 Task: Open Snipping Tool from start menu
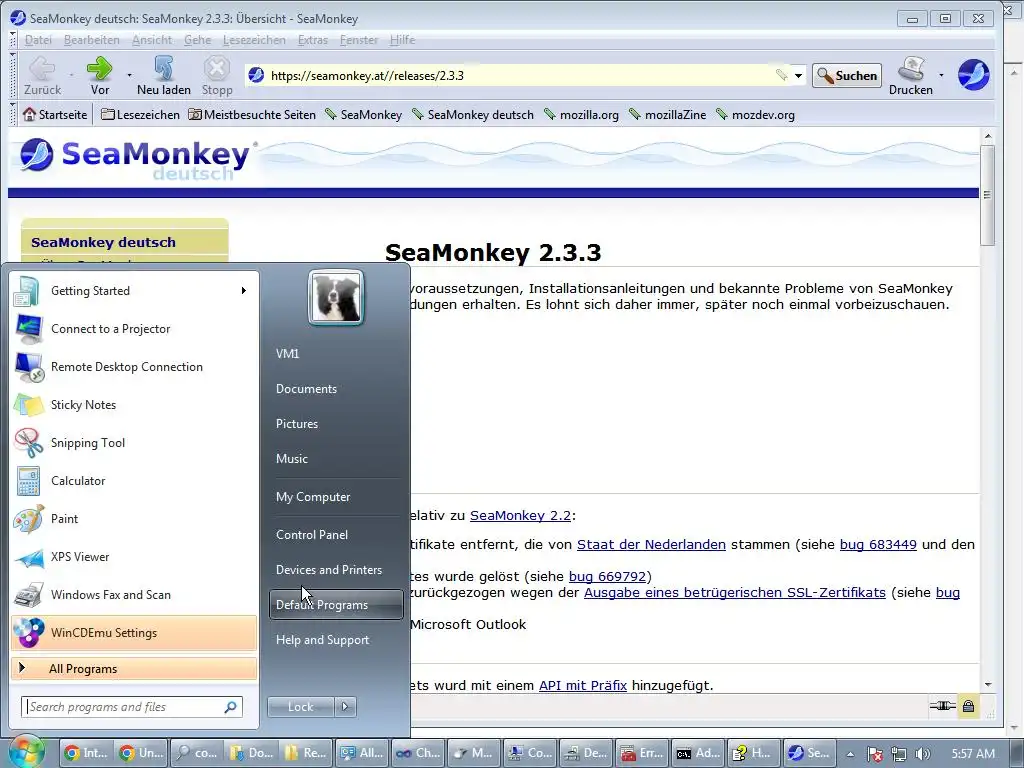coord(134,443)
